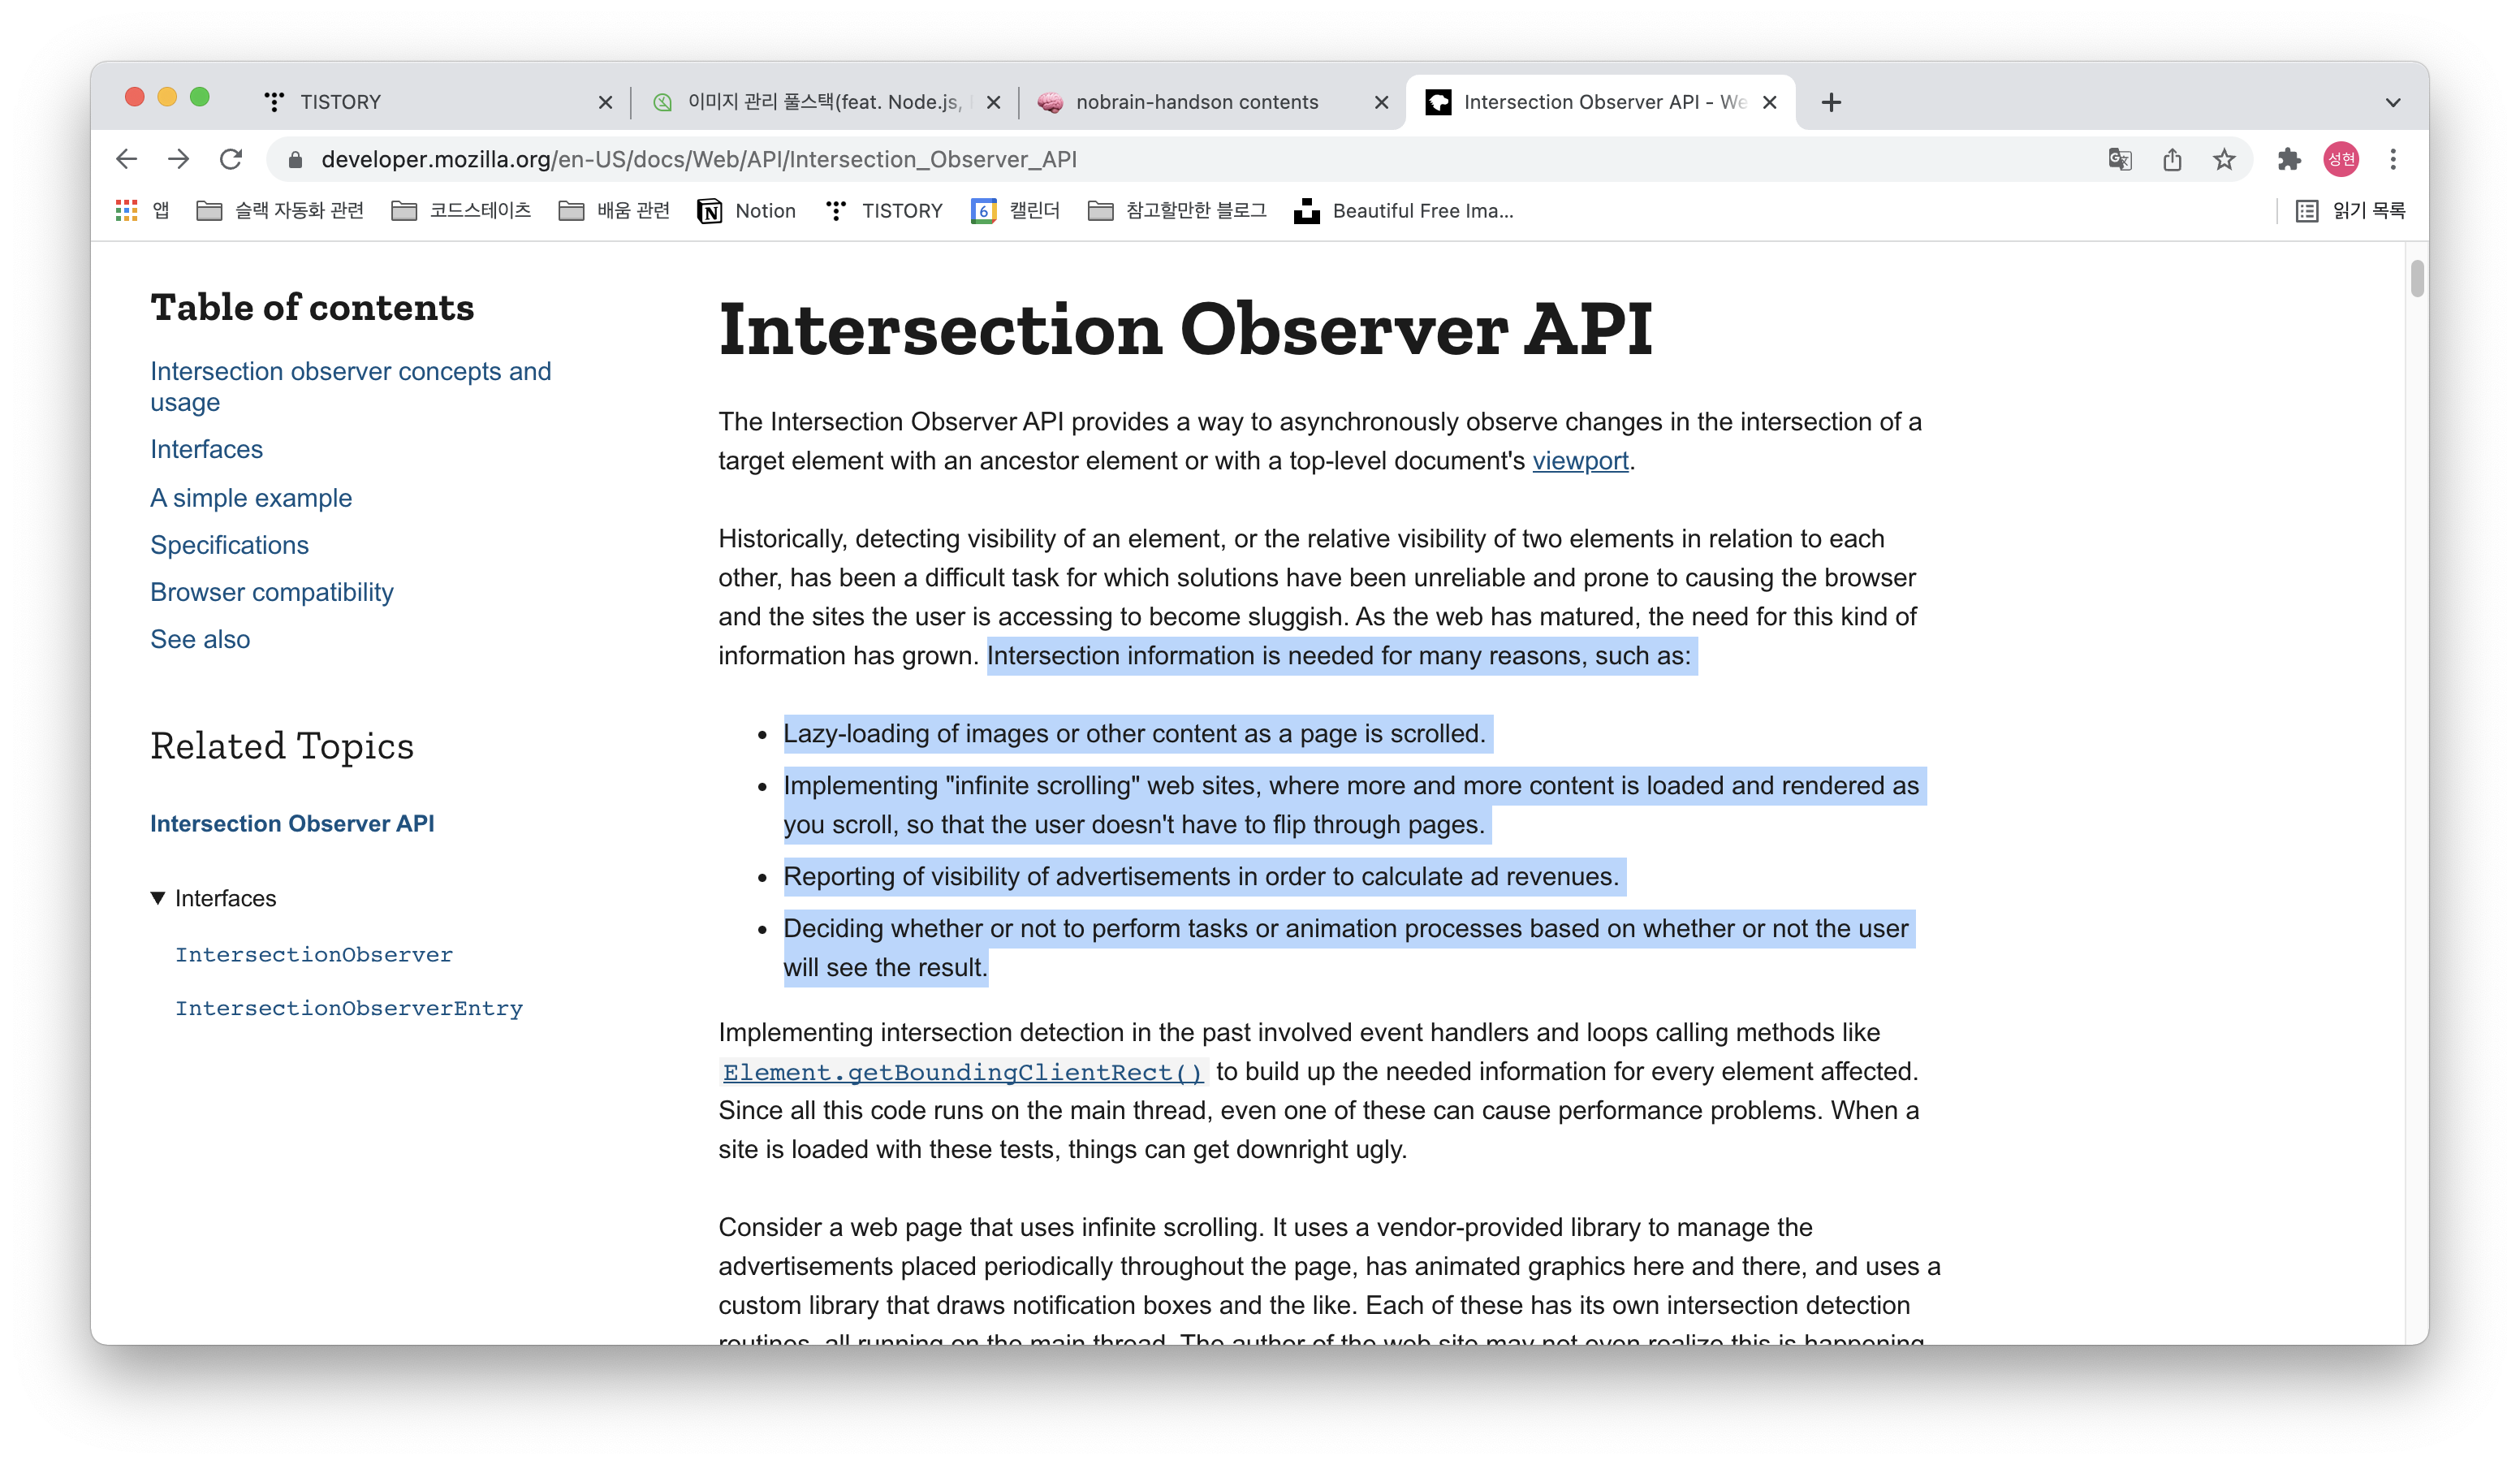Switch to the nobrain-handson contents tab

point(1196,102)
